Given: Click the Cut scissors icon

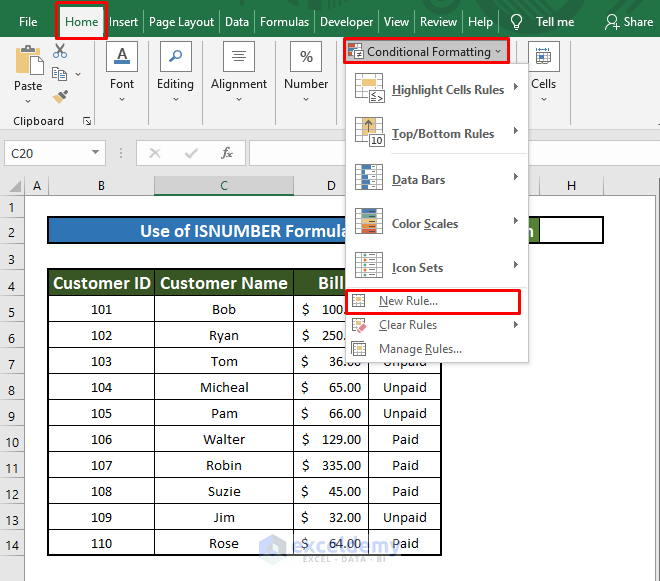Looking at the screenshot, I should (x=60, y=51).
